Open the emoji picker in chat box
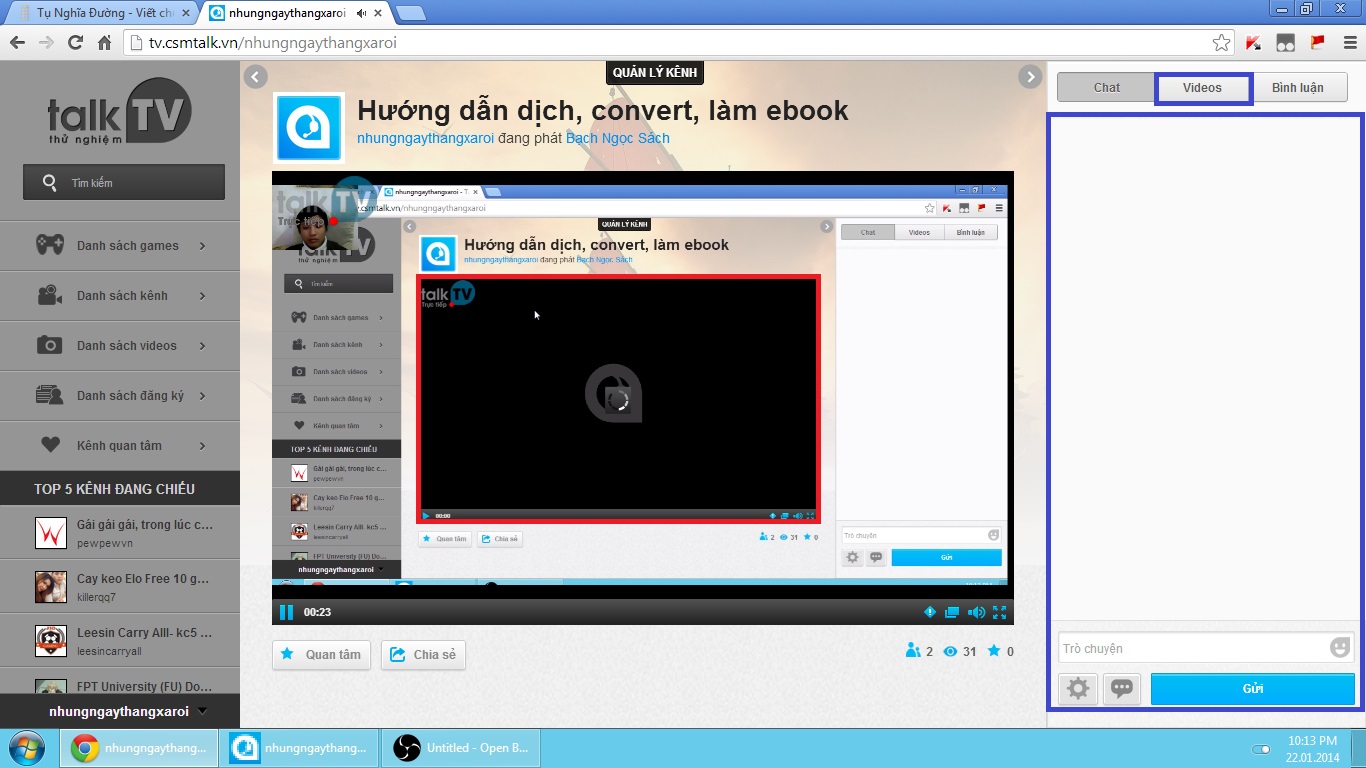 pyautogui.click(x=1339, y=648)
